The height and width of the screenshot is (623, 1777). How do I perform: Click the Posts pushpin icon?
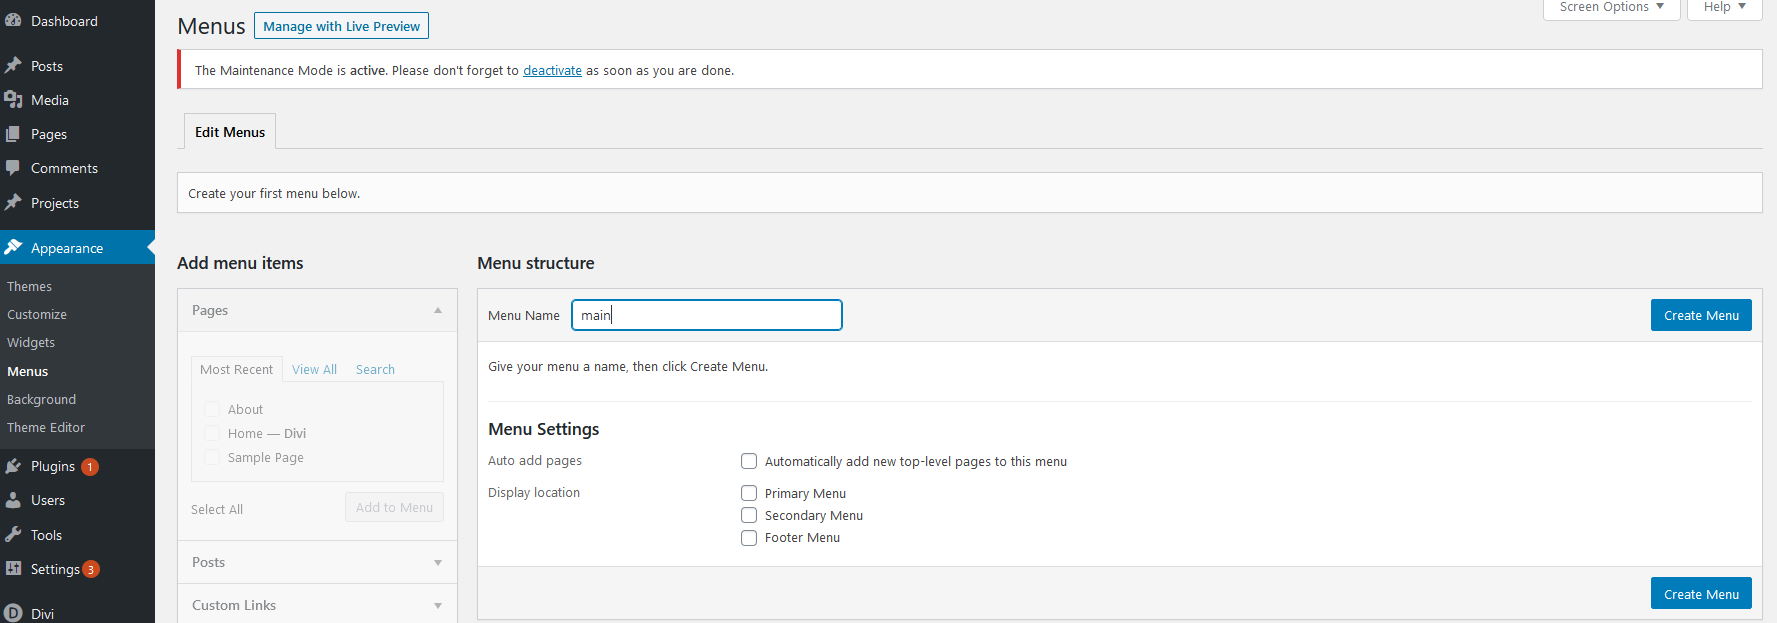[13, 66]
